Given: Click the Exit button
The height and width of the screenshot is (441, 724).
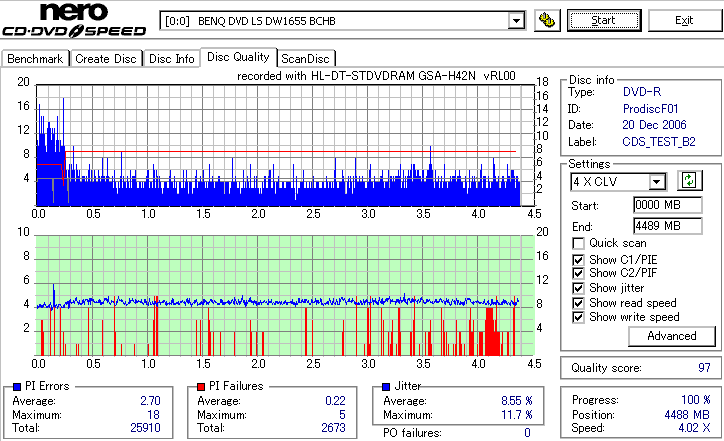Looking at the screenshot, I should point(684,20).
